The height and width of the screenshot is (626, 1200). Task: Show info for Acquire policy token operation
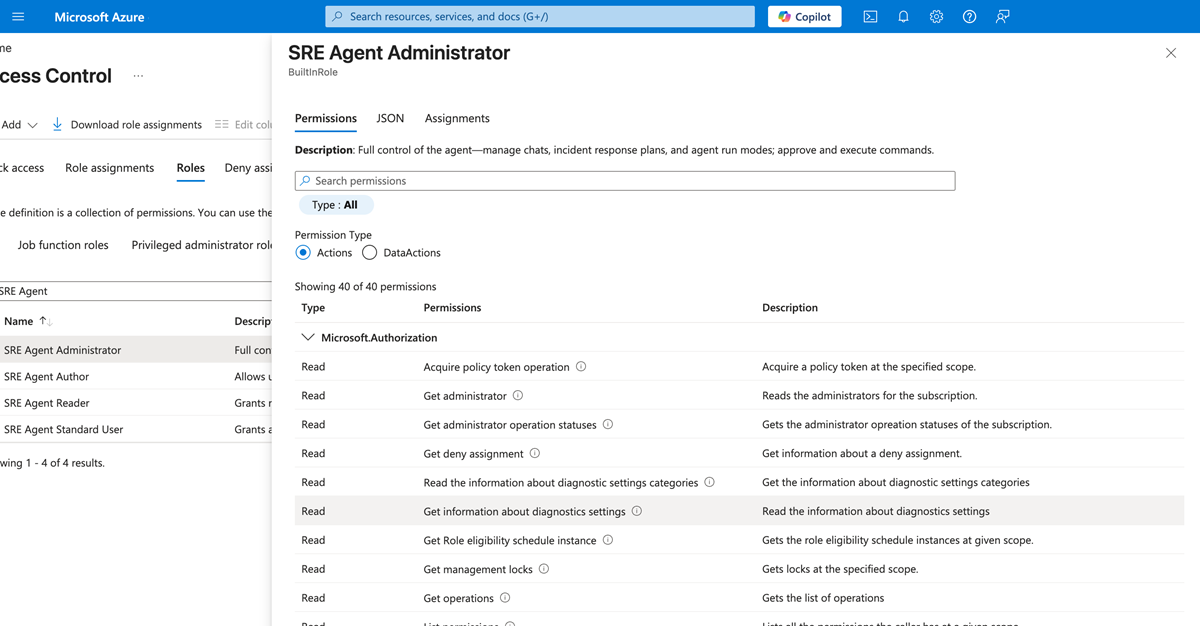pyautogui.click(x=581, y=367)
